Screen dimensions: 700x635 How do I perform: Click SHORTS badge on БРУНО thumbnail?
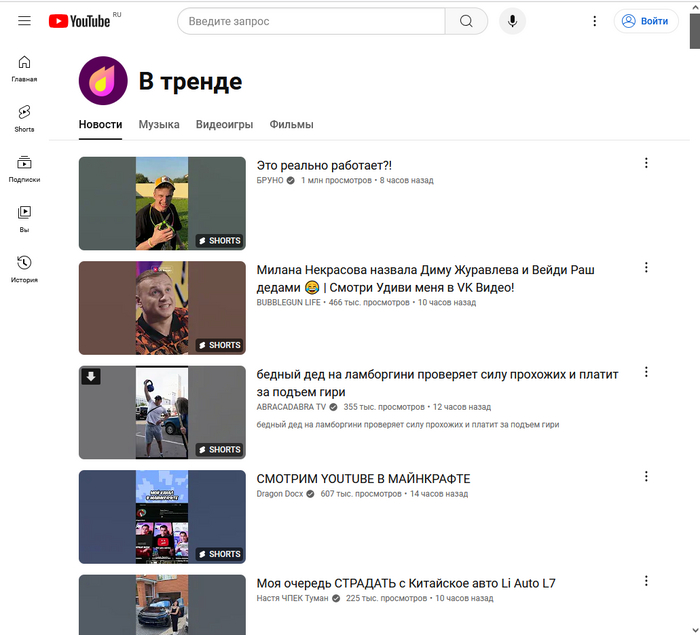click(x=219, y=241)
